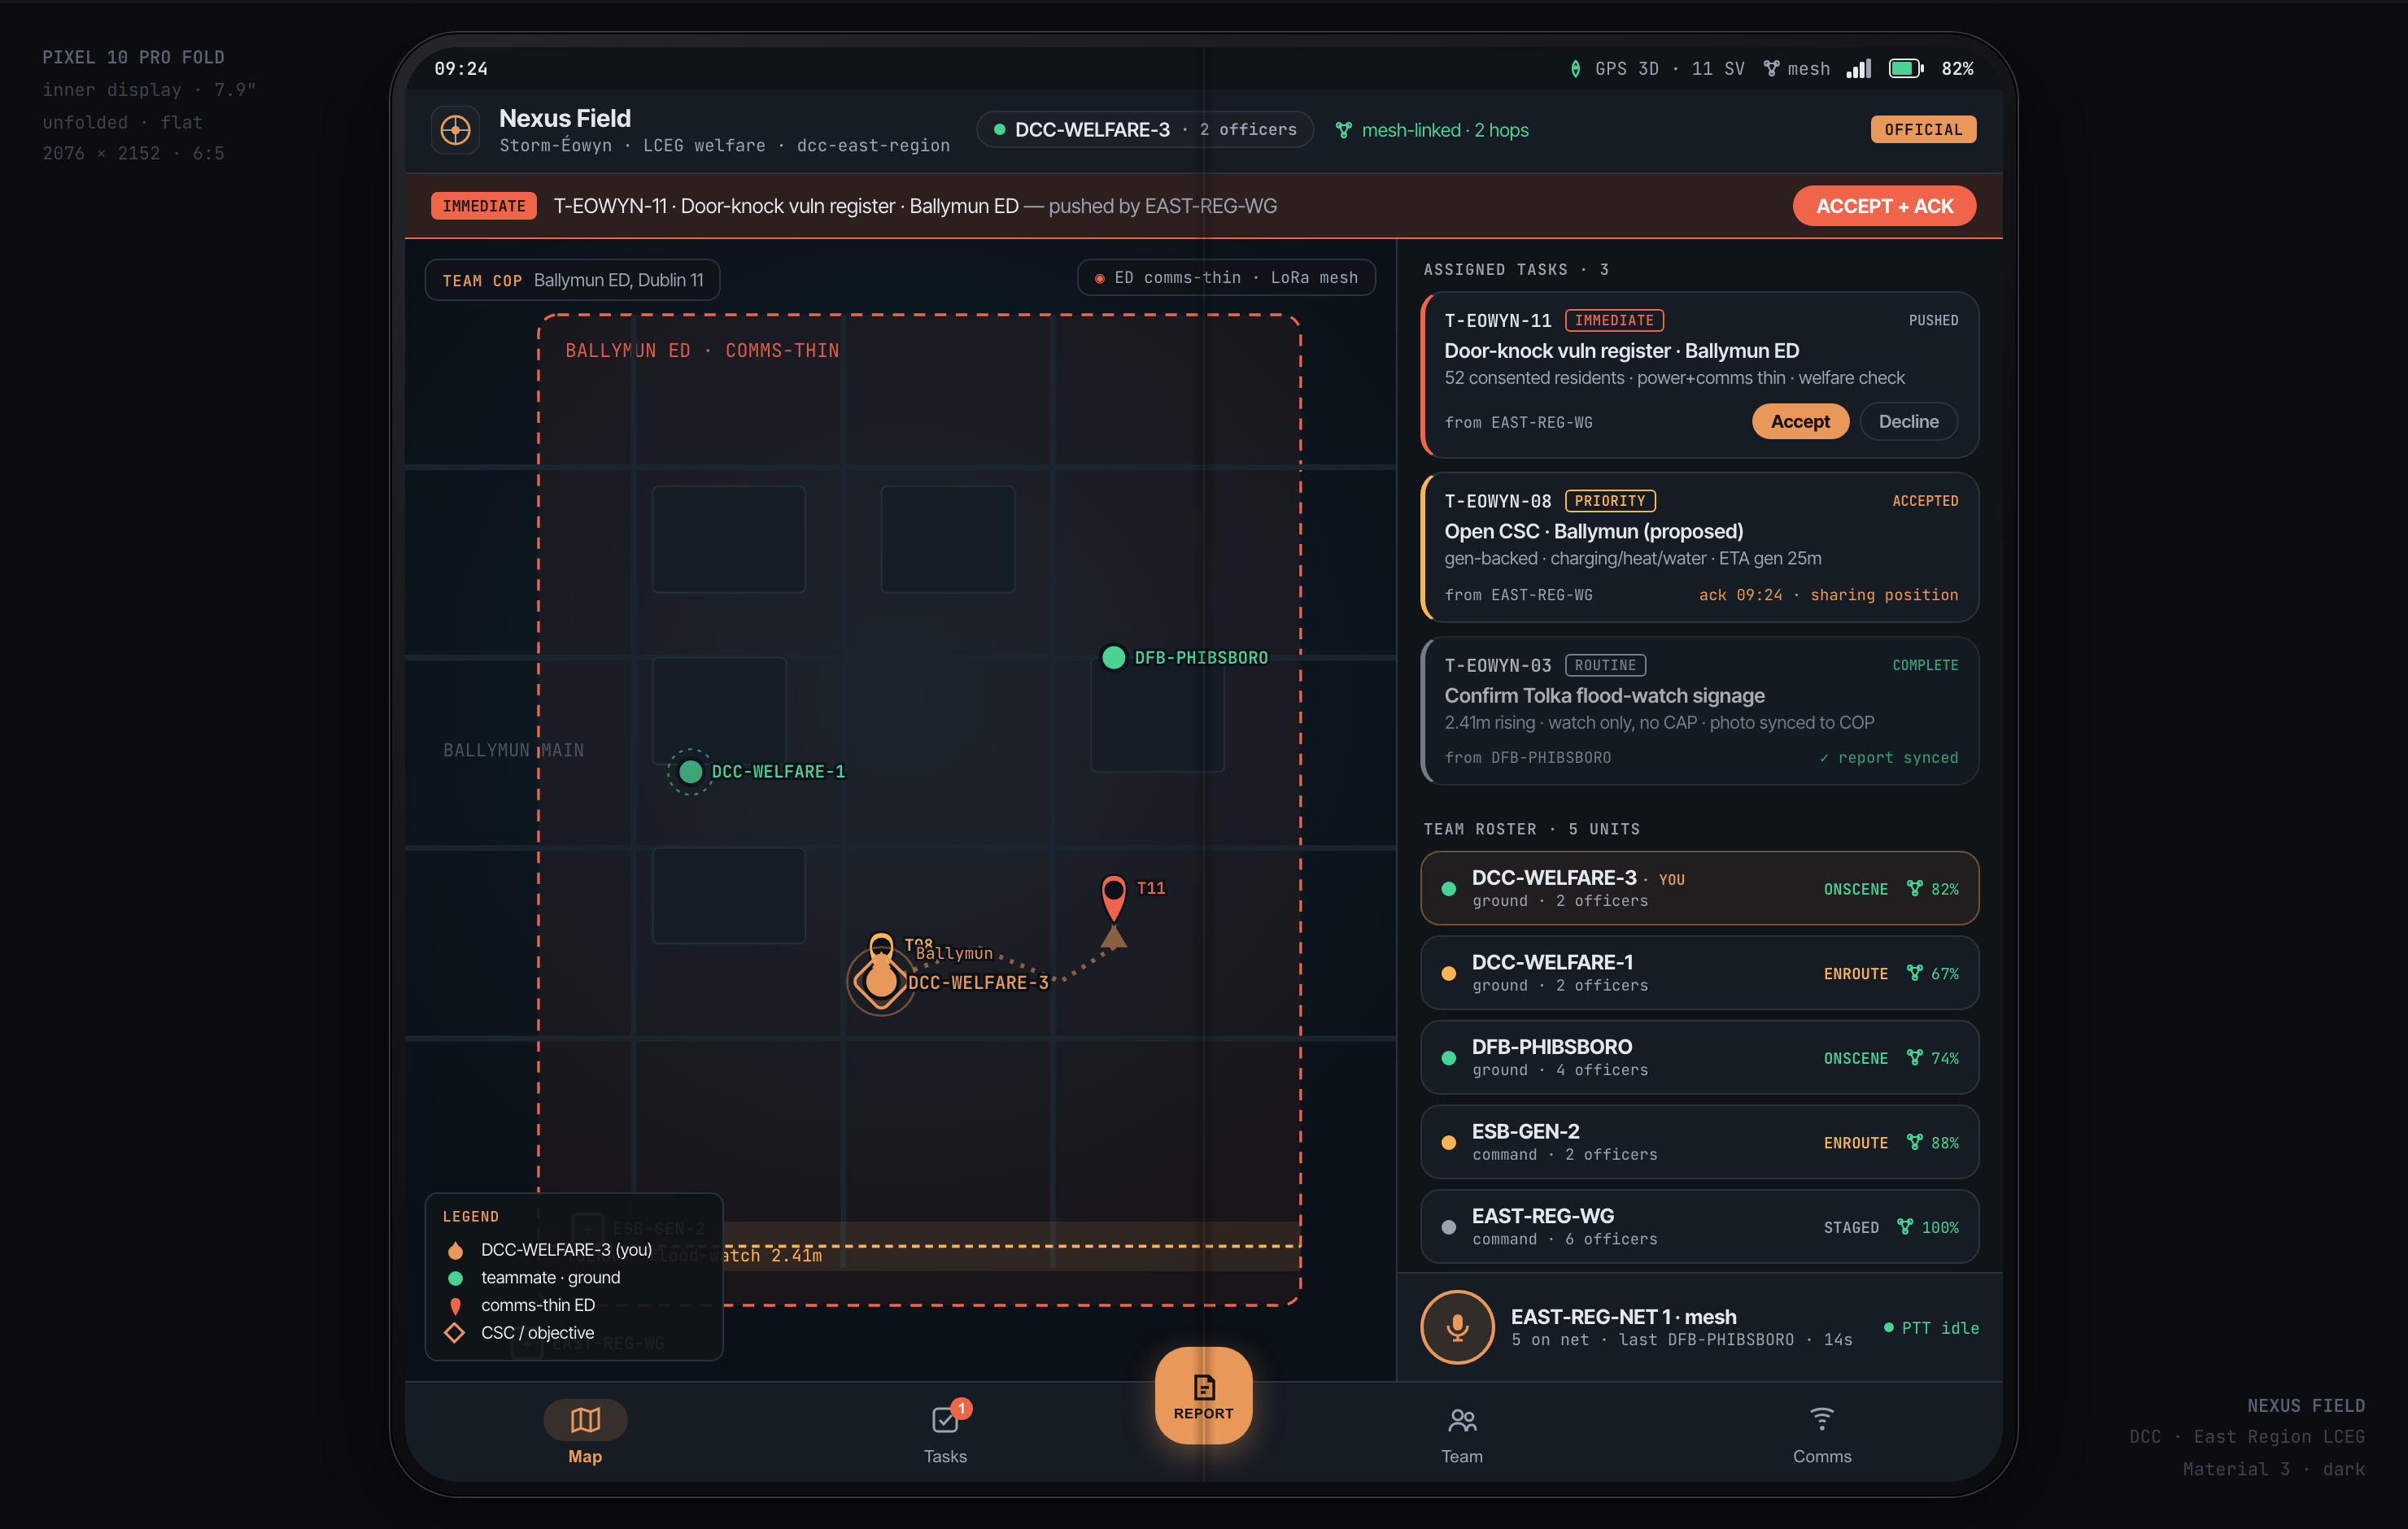Tap the PRIORITY tag on T-EOWYN-08
The image size is (2408, 1529).
(x=1610, y=501)
